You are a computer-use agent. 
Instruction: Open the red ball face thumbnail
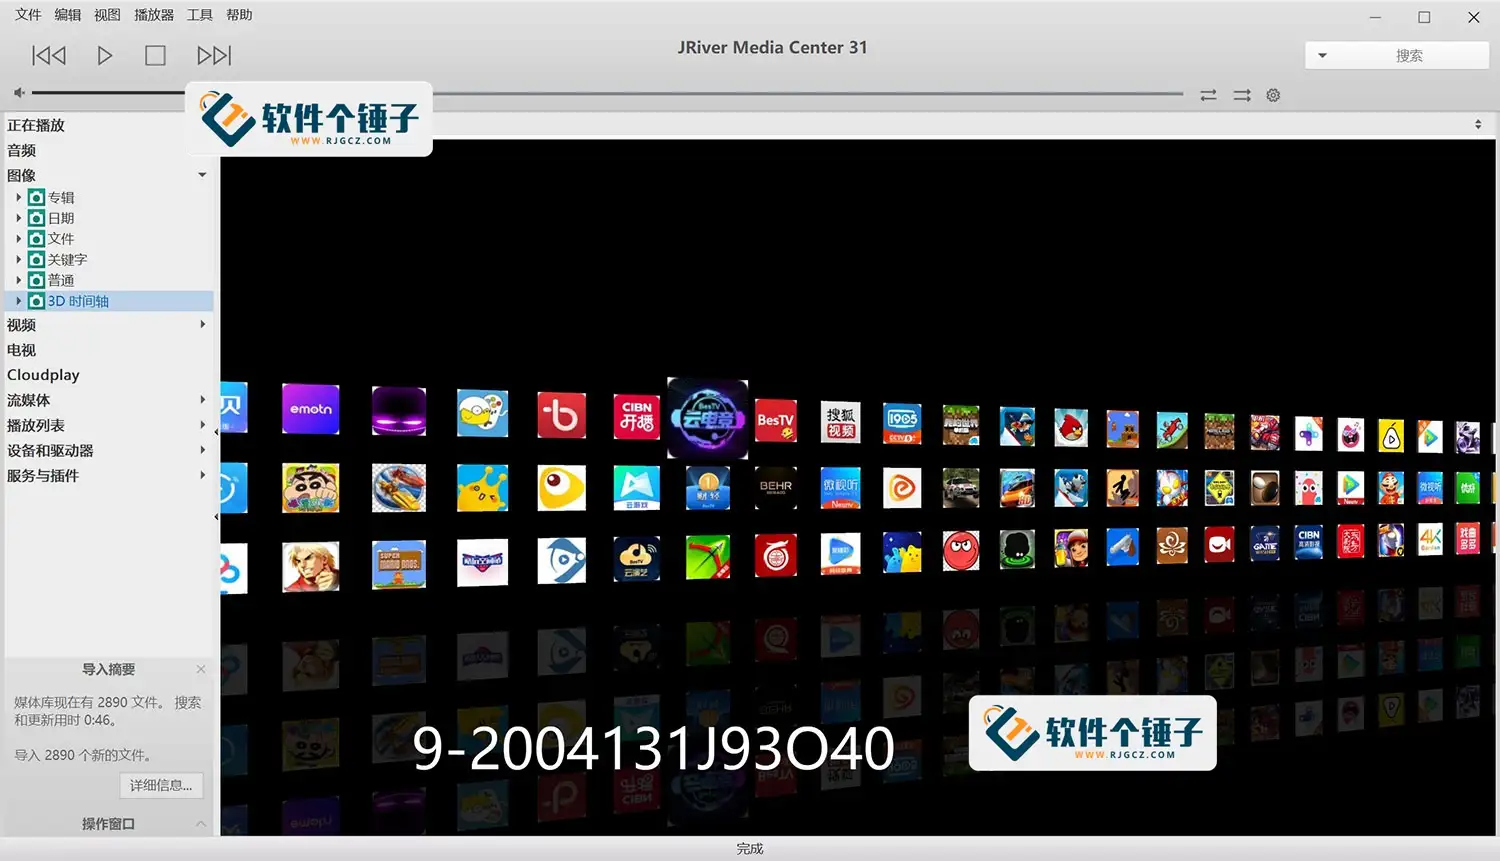961,551
